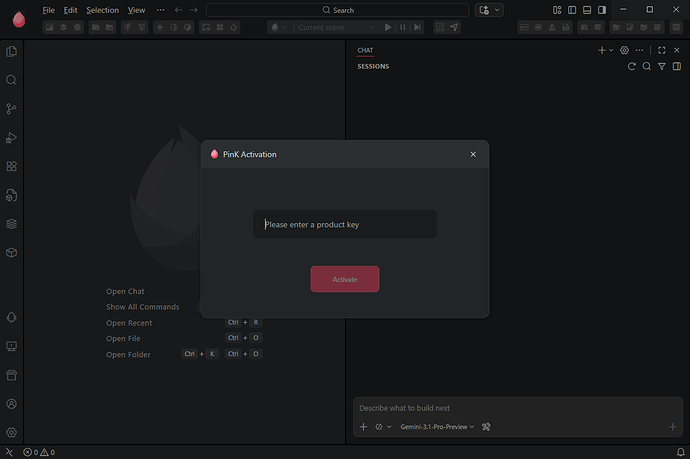
Task: Click the errors and warnings counter in the status bar
Action: (39, 452)
